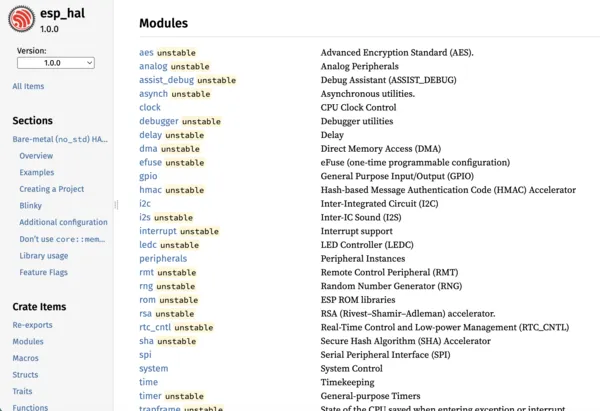The height and width of the screenshot is (411, 600).
Task: Click the Espressif esp_hal crate logo
Action: [21, 19]
